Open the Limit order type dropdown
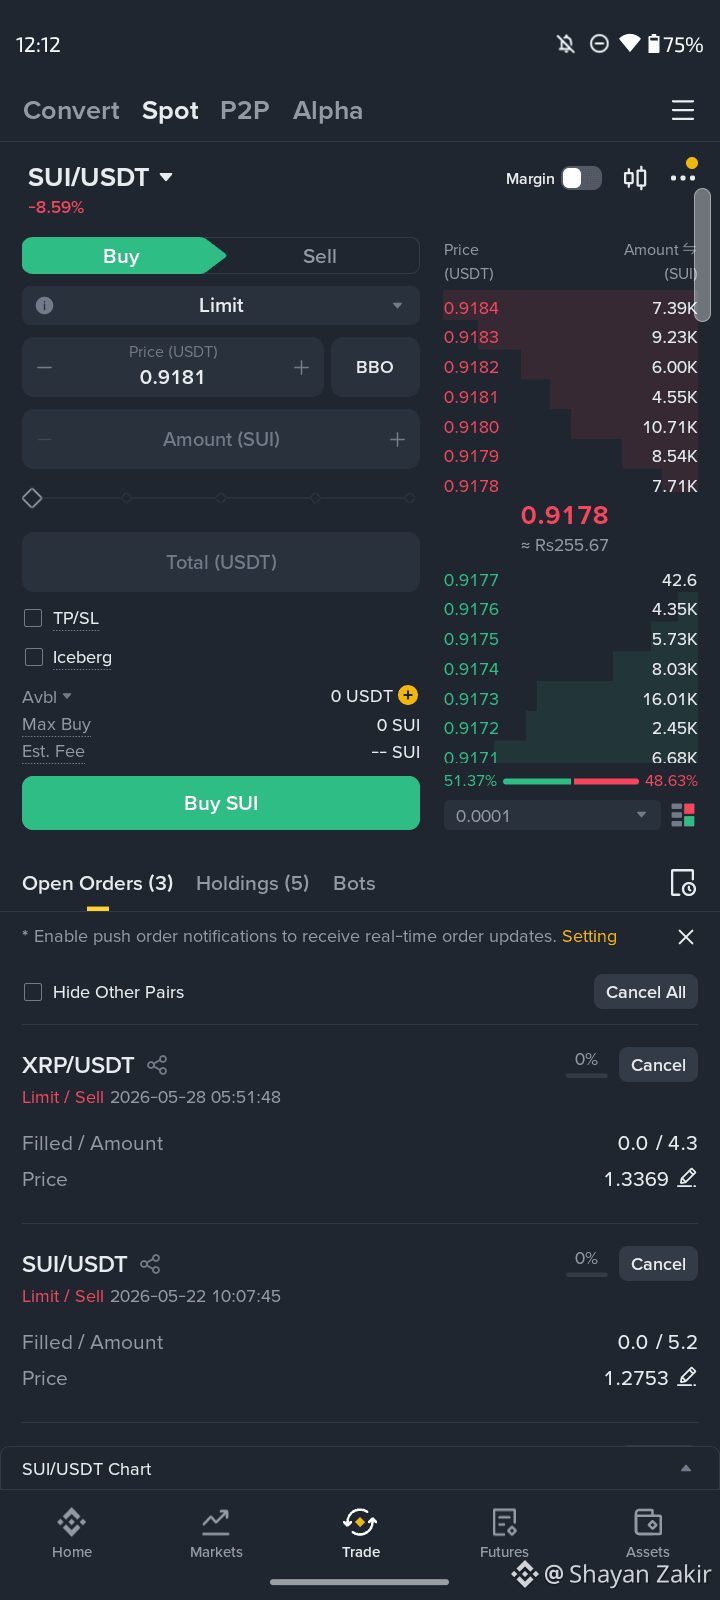Screen dimensions: 720x1600 click(221, 306)
